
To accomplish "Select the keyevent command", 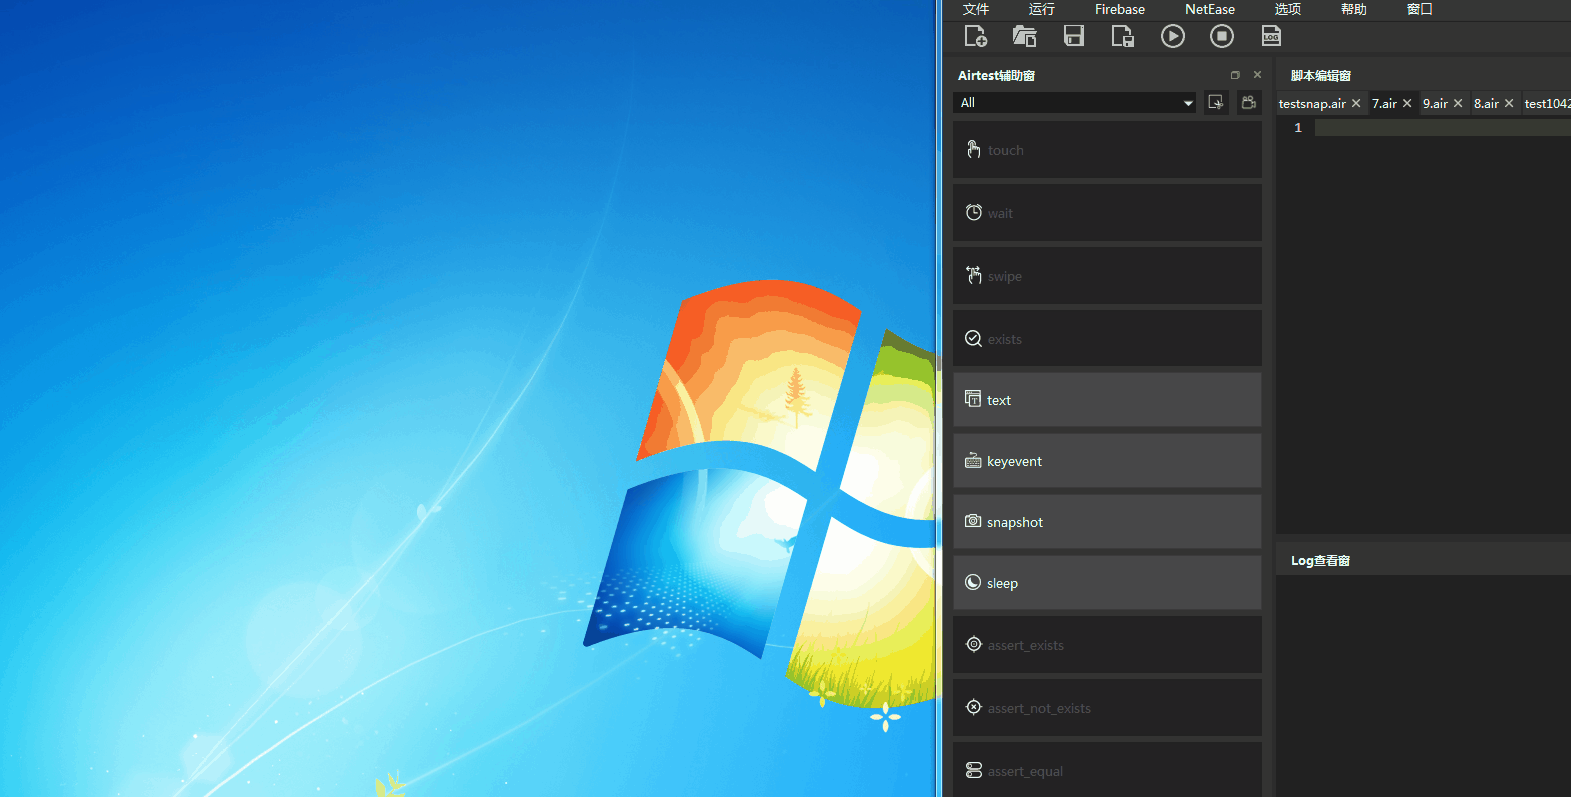I will coord(1107,461).
